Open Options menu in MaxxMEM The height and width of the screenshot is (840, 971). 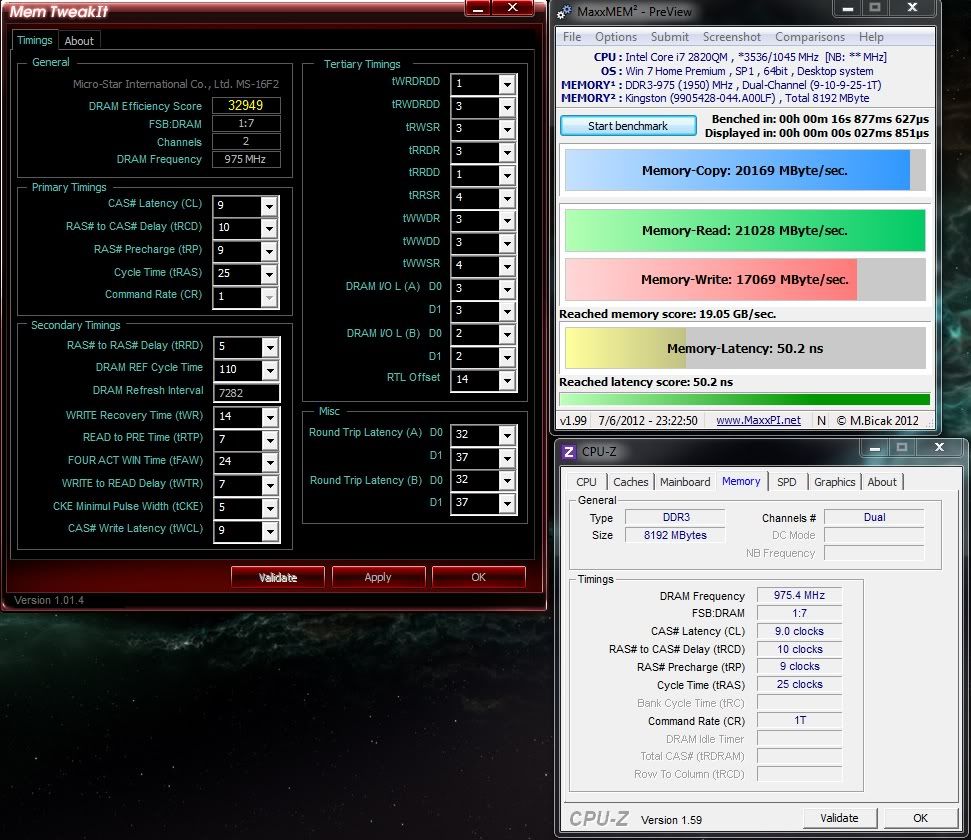click(616, 37)
